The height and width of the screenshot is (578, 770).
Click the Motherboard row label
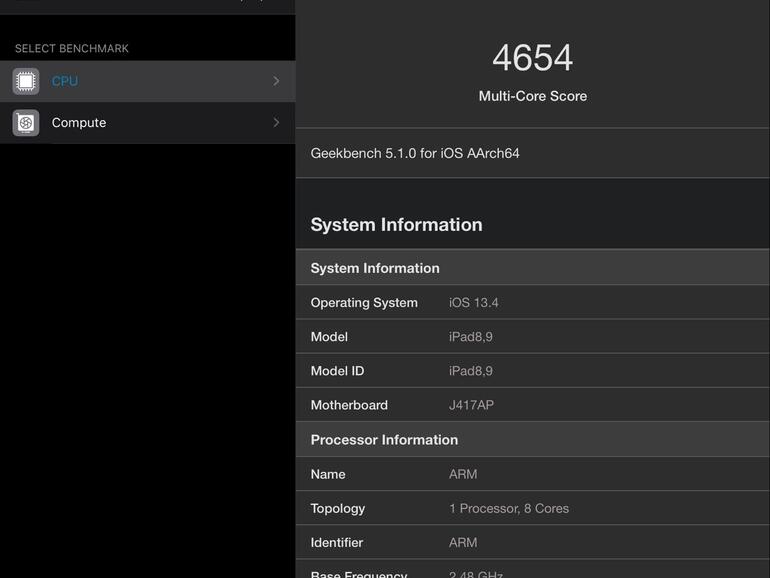coord(349,405)
